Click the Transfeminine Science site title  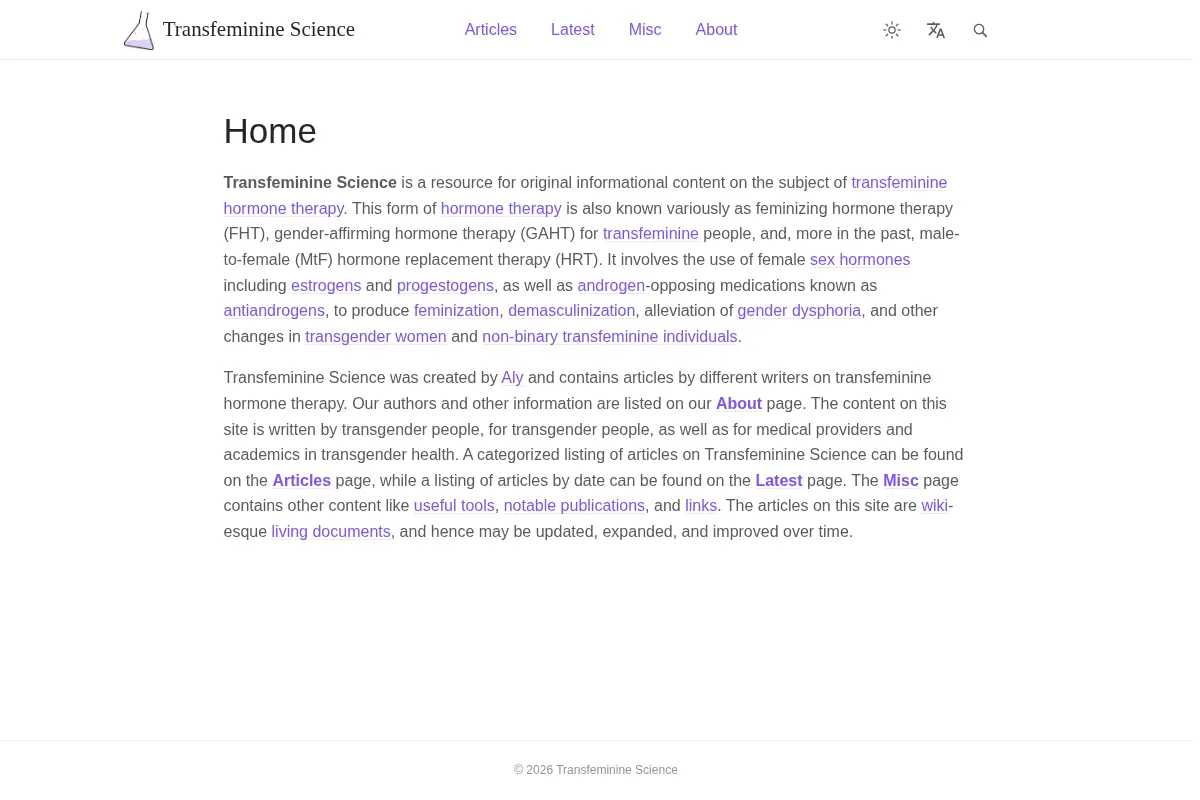pos(259,30)
